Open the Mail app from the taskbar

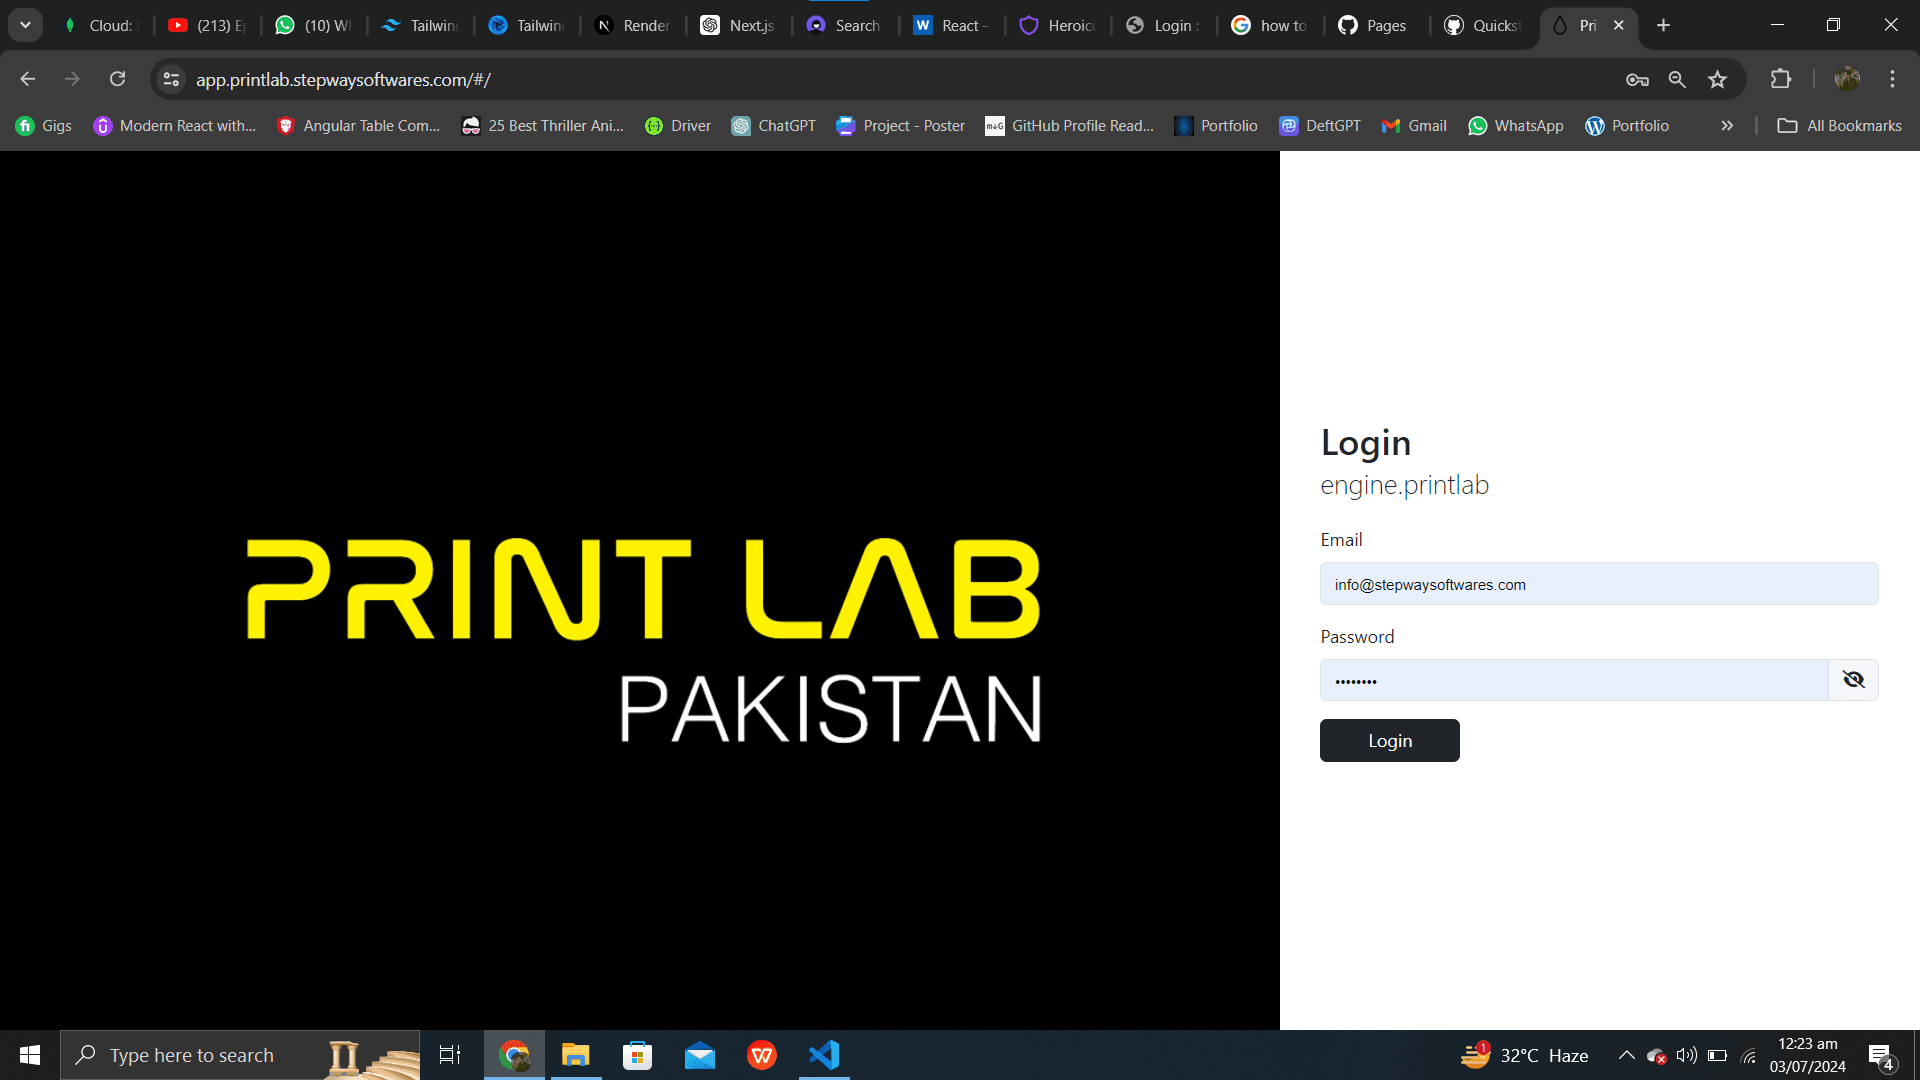click(x=700, y=1055)
